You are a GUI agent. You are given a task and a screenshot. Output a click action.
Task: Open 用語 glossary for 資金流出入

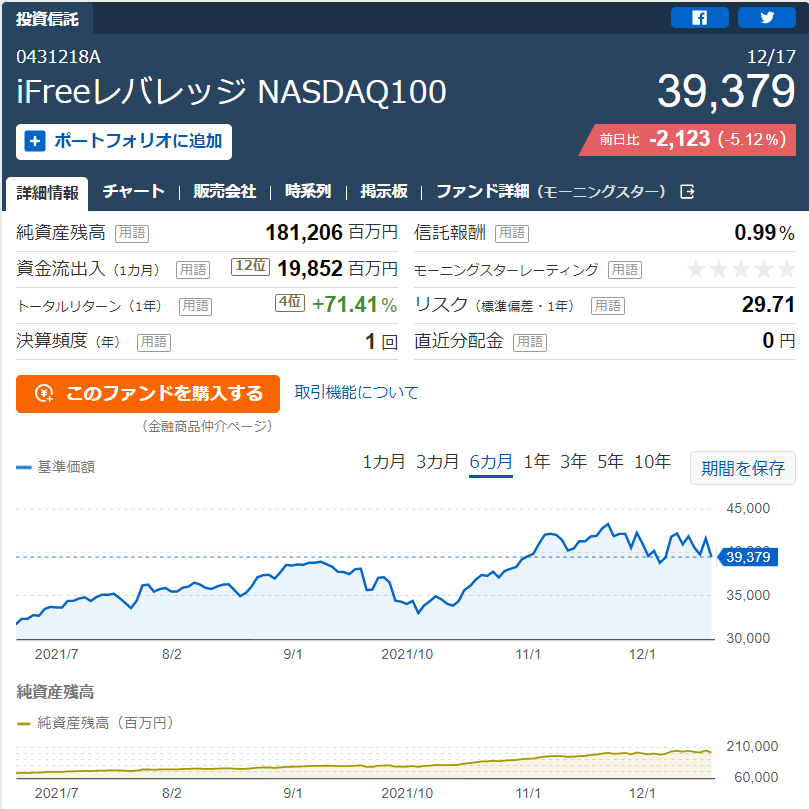point(193,269)
